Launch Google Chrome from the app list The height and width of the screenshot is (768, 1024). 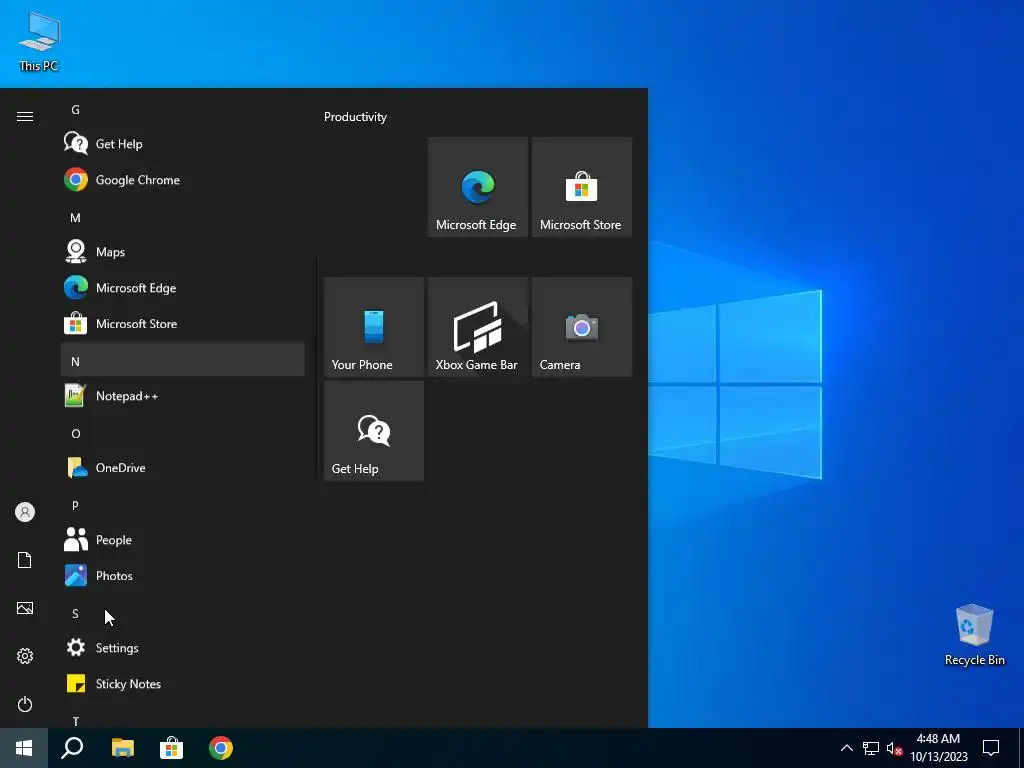(183, 180)
